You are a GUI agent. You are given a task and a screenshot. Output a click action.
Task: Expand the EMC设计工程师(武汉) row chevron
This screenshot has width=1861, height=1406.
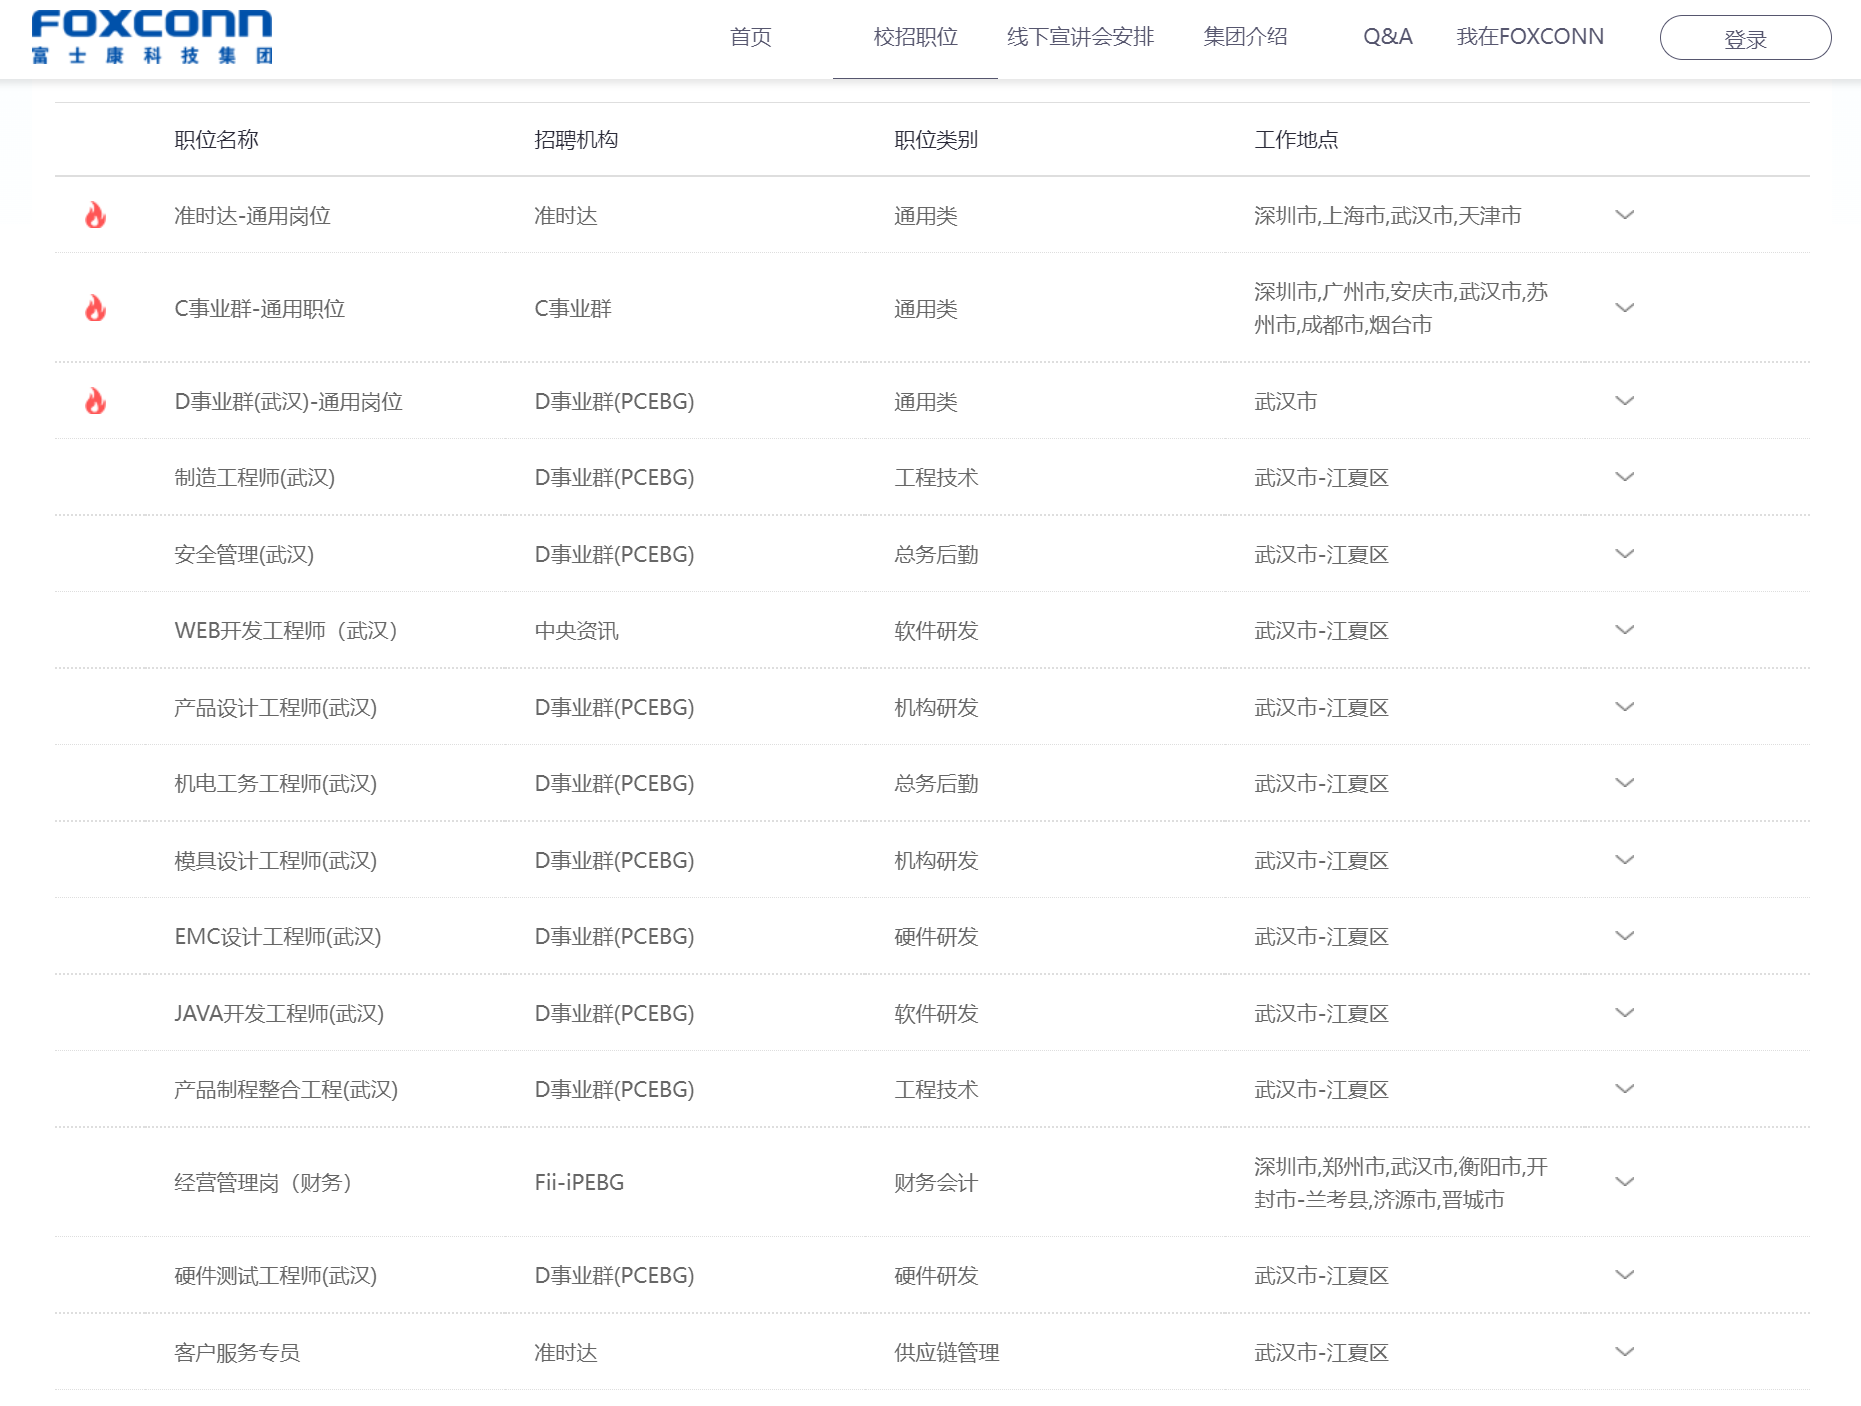pos(1625,936)
